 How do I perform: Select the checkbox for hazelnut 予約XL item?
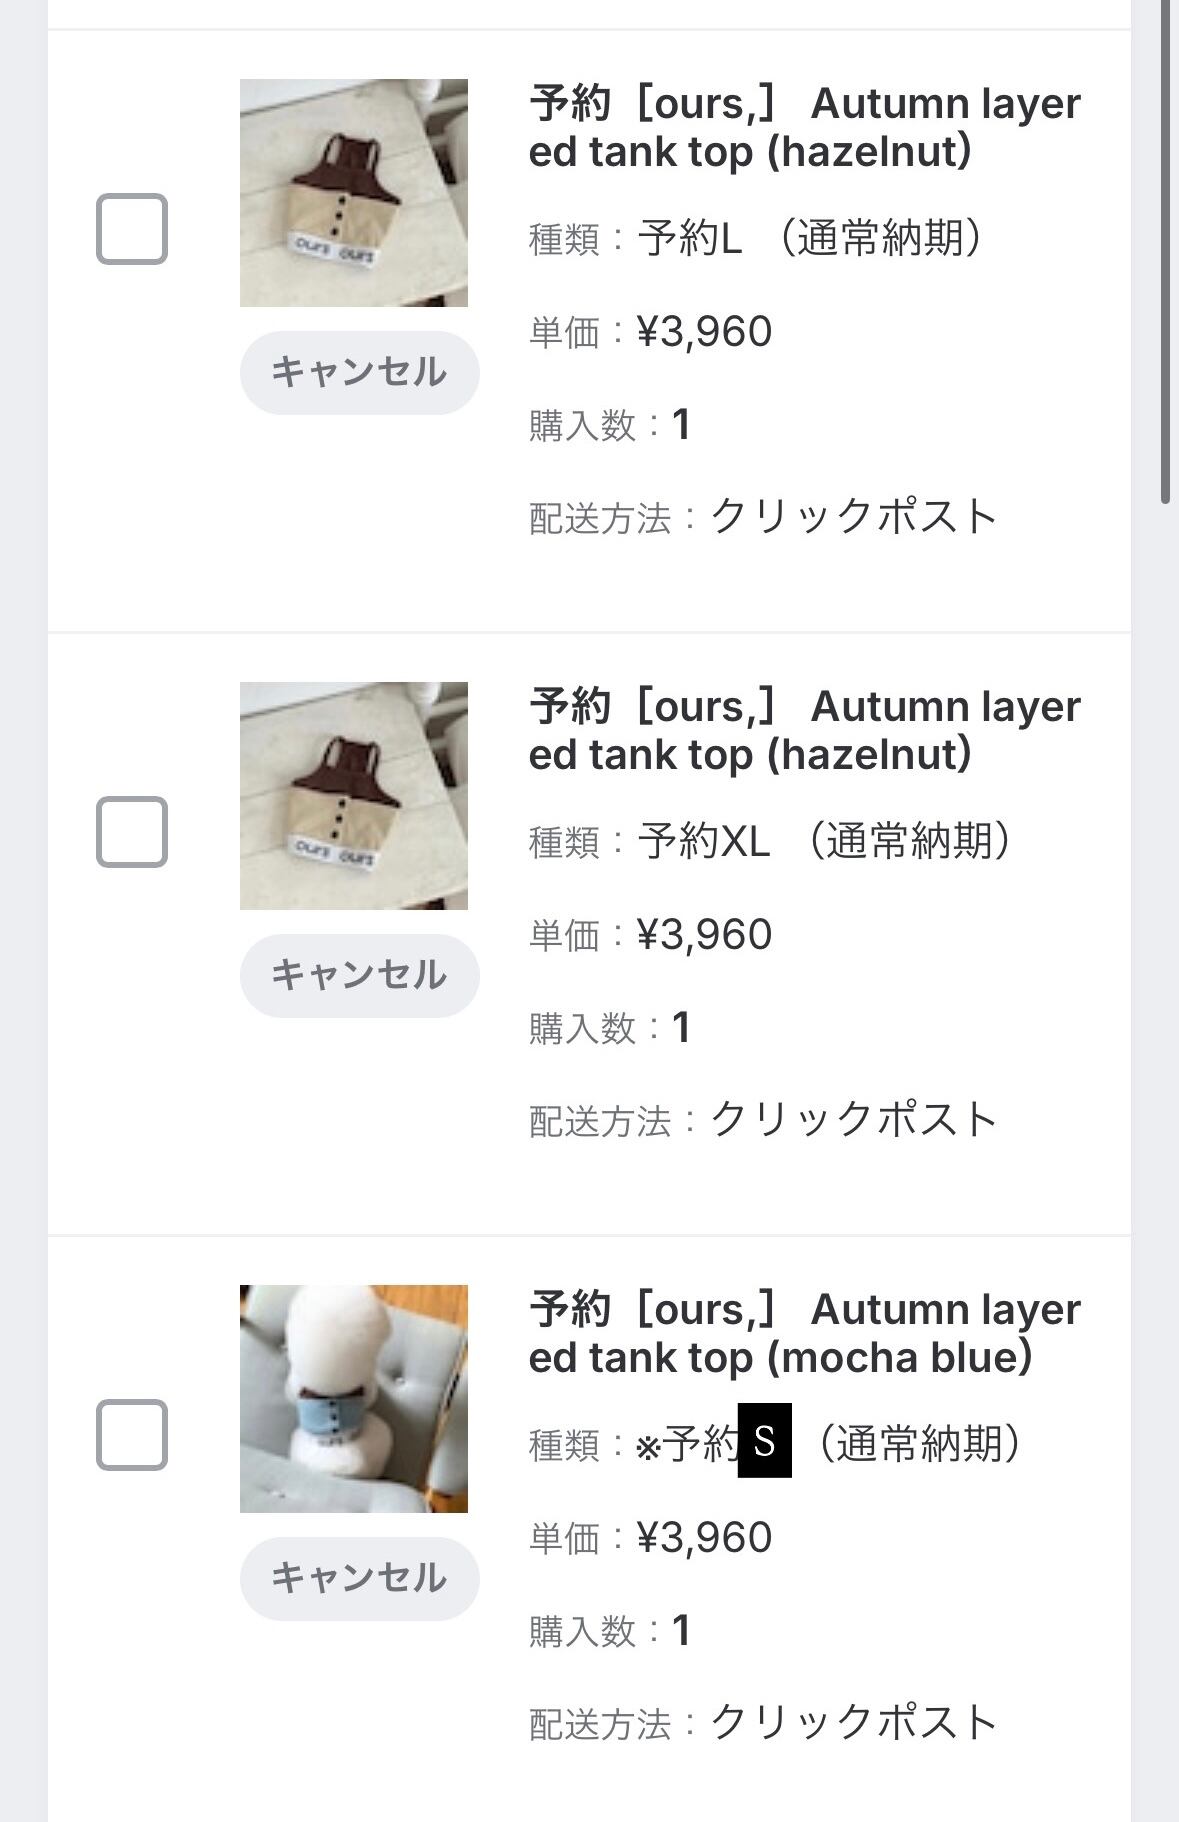[131, 832]
